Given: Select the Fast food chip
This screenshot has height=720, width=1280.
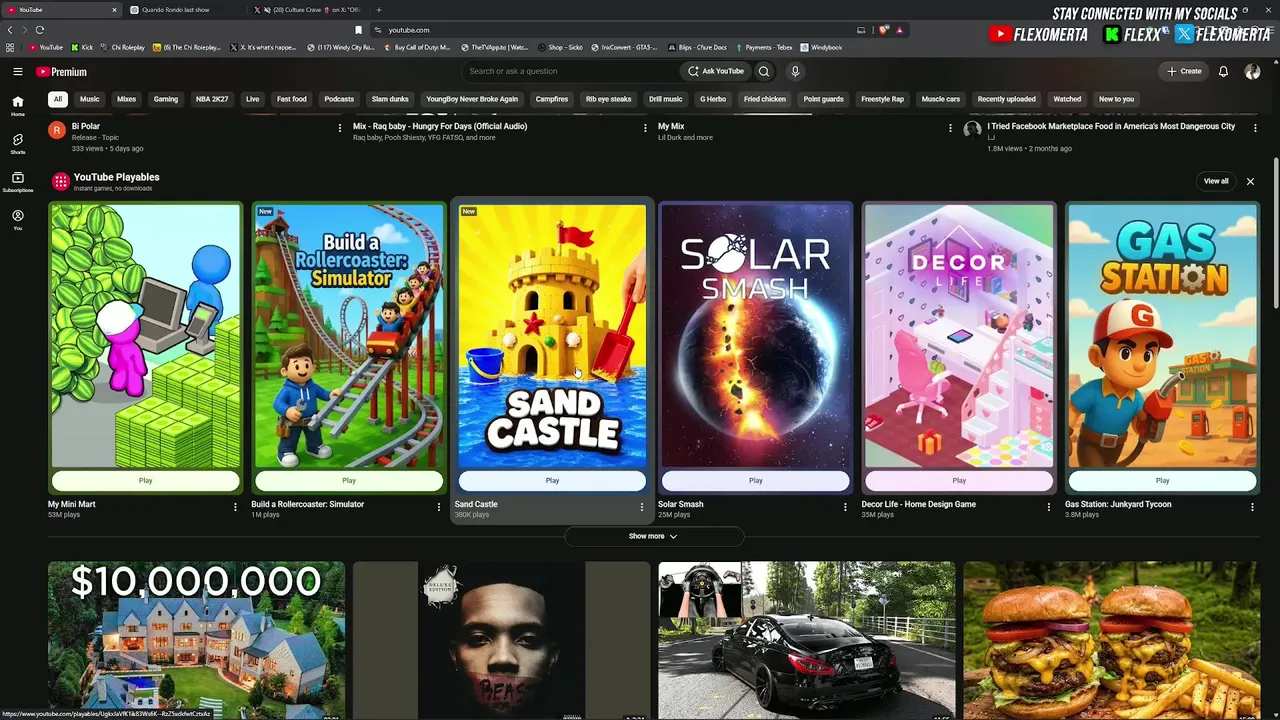Looking at the screenshot, I should [x=292, y=99].
